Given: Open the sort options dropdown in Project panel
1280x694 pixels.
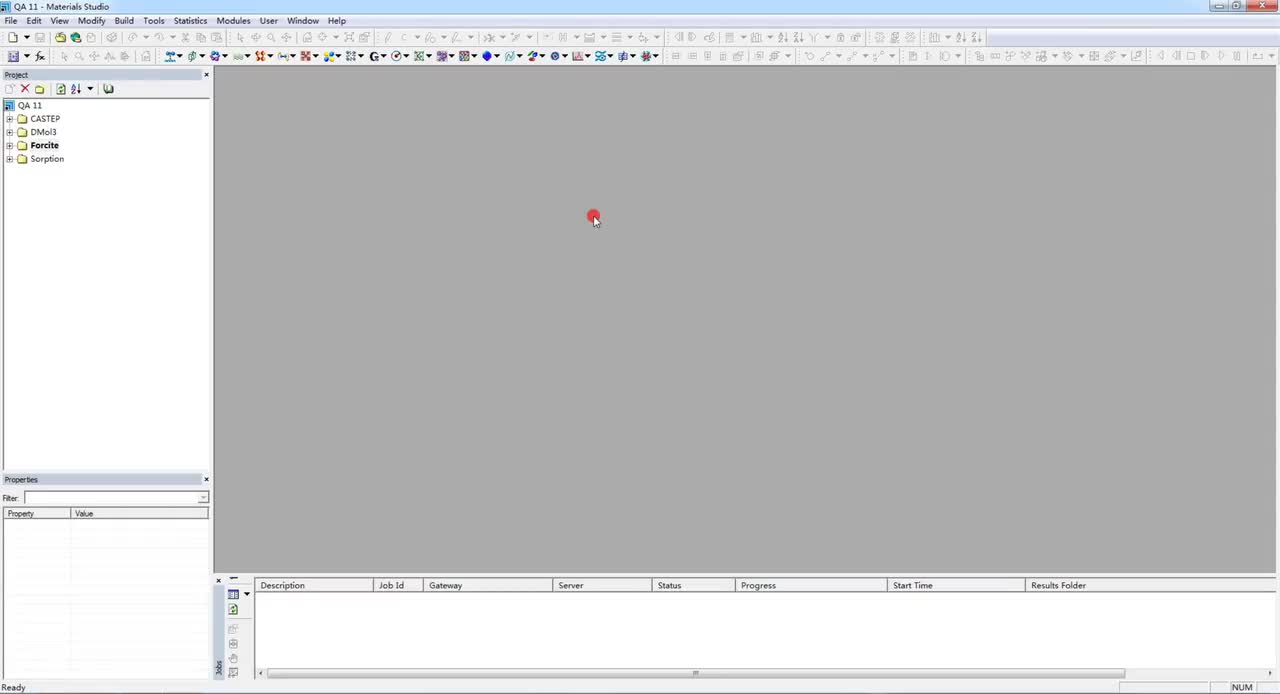Looking at the screenshot, I should (90, 89).
